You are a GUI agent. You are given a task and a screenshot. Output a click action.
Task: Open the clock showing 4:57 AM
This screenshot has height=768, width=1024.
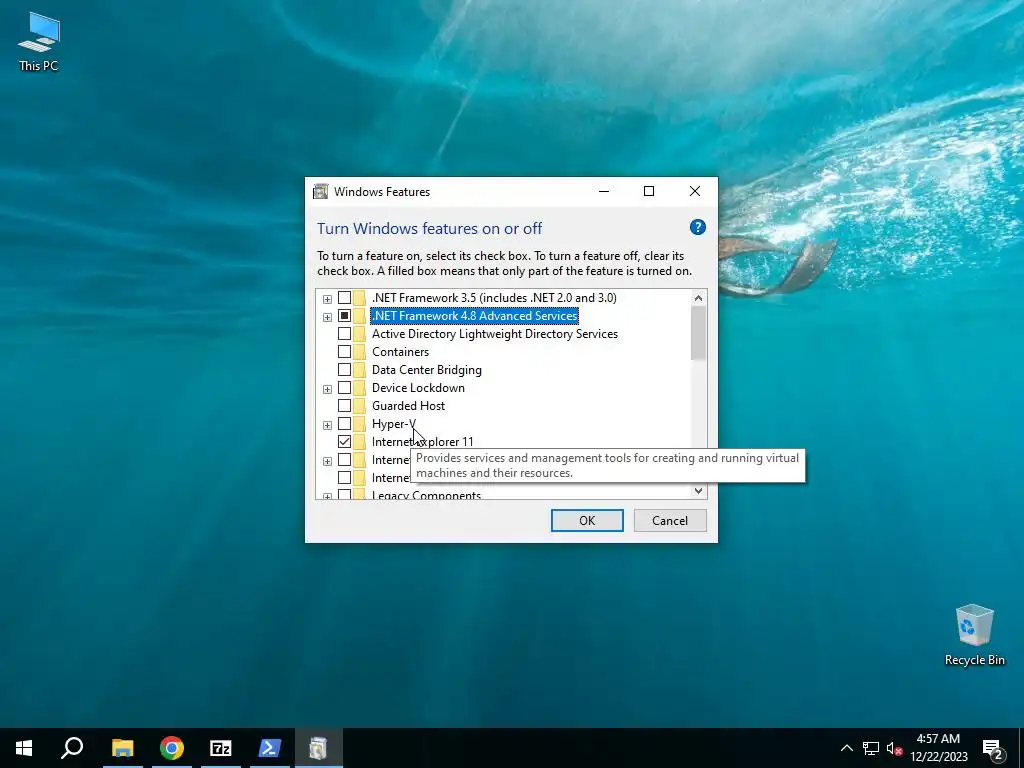pyautogui.click(x=938, y=739)
